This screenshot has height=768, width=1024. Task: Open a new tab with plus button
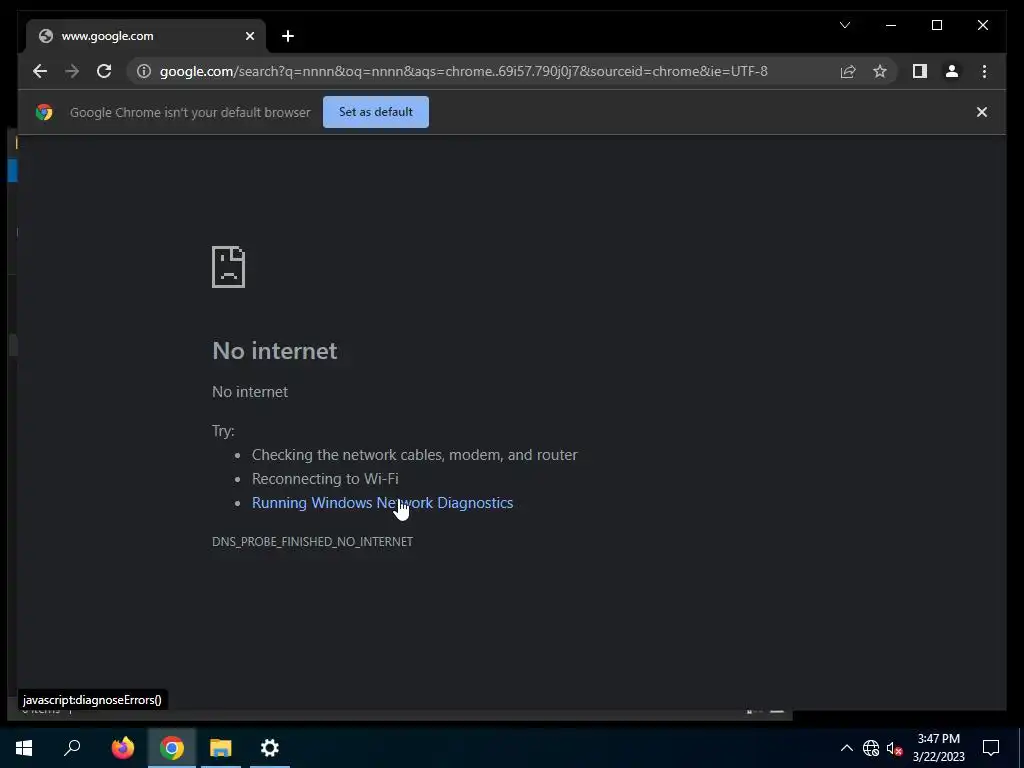(288, 36)
